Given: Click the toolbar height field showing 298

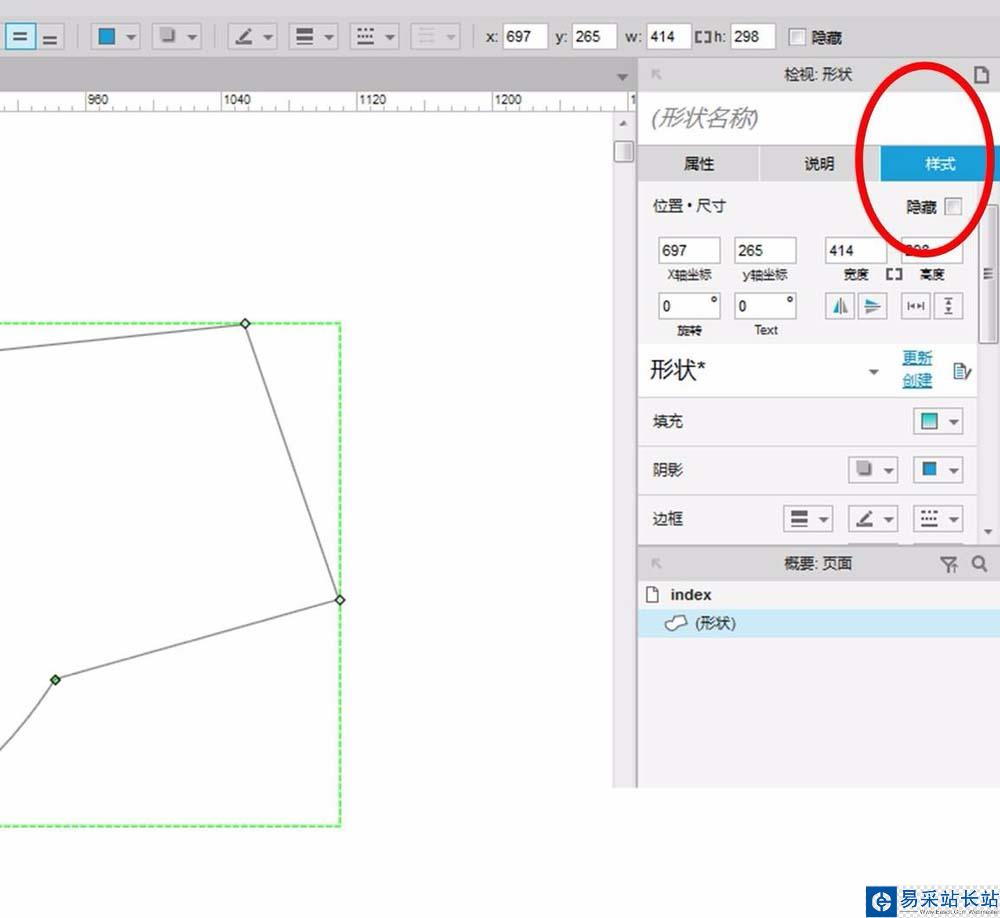Looking at the screenshot, I should tap(753, 36).
